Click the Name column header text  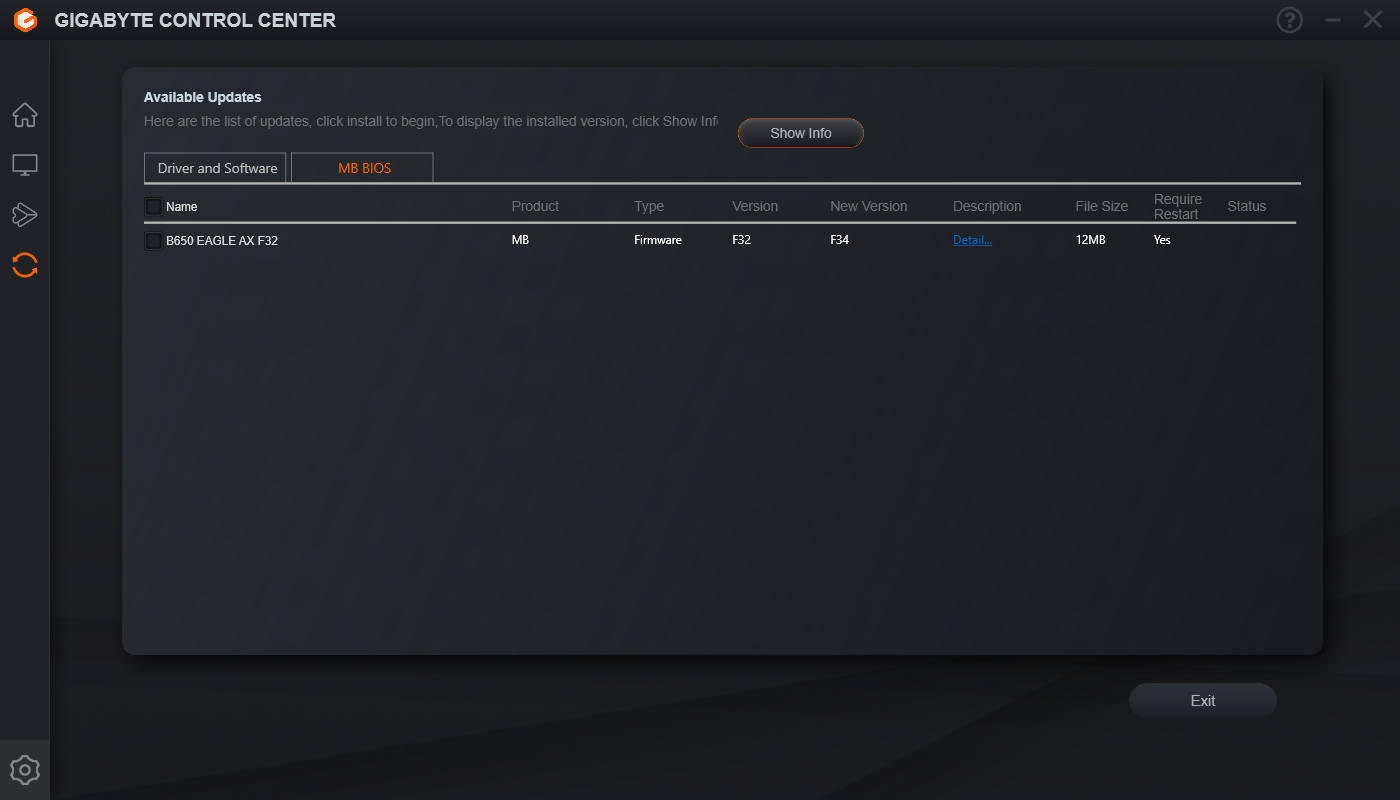(182, 207)
